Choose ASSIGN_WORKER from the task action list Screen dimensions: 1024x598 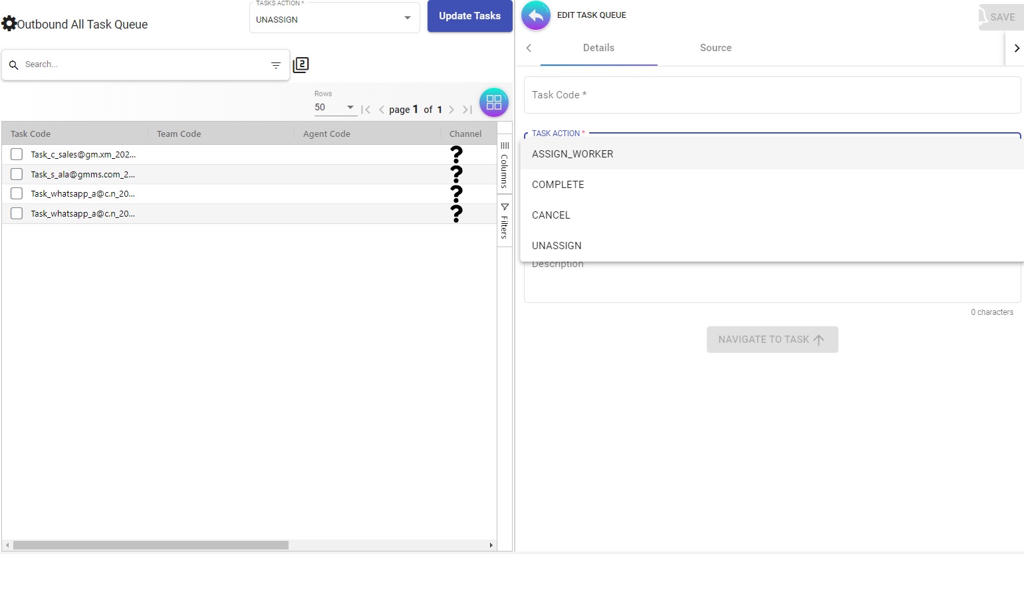pos(572,154)
